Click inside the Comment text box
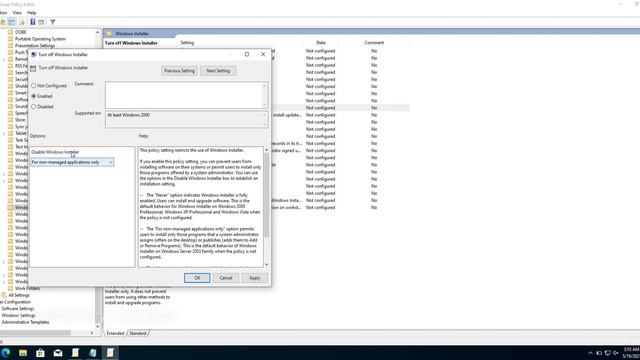 (187, 95)
